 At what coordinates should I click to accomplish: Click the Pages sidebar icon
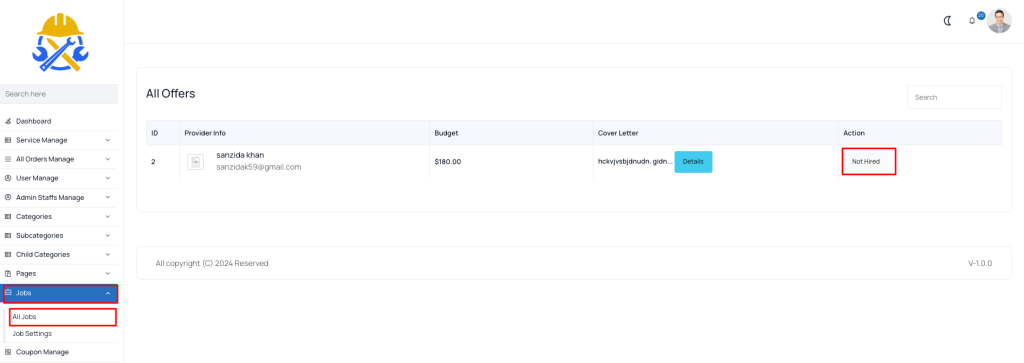click(8, 274)
